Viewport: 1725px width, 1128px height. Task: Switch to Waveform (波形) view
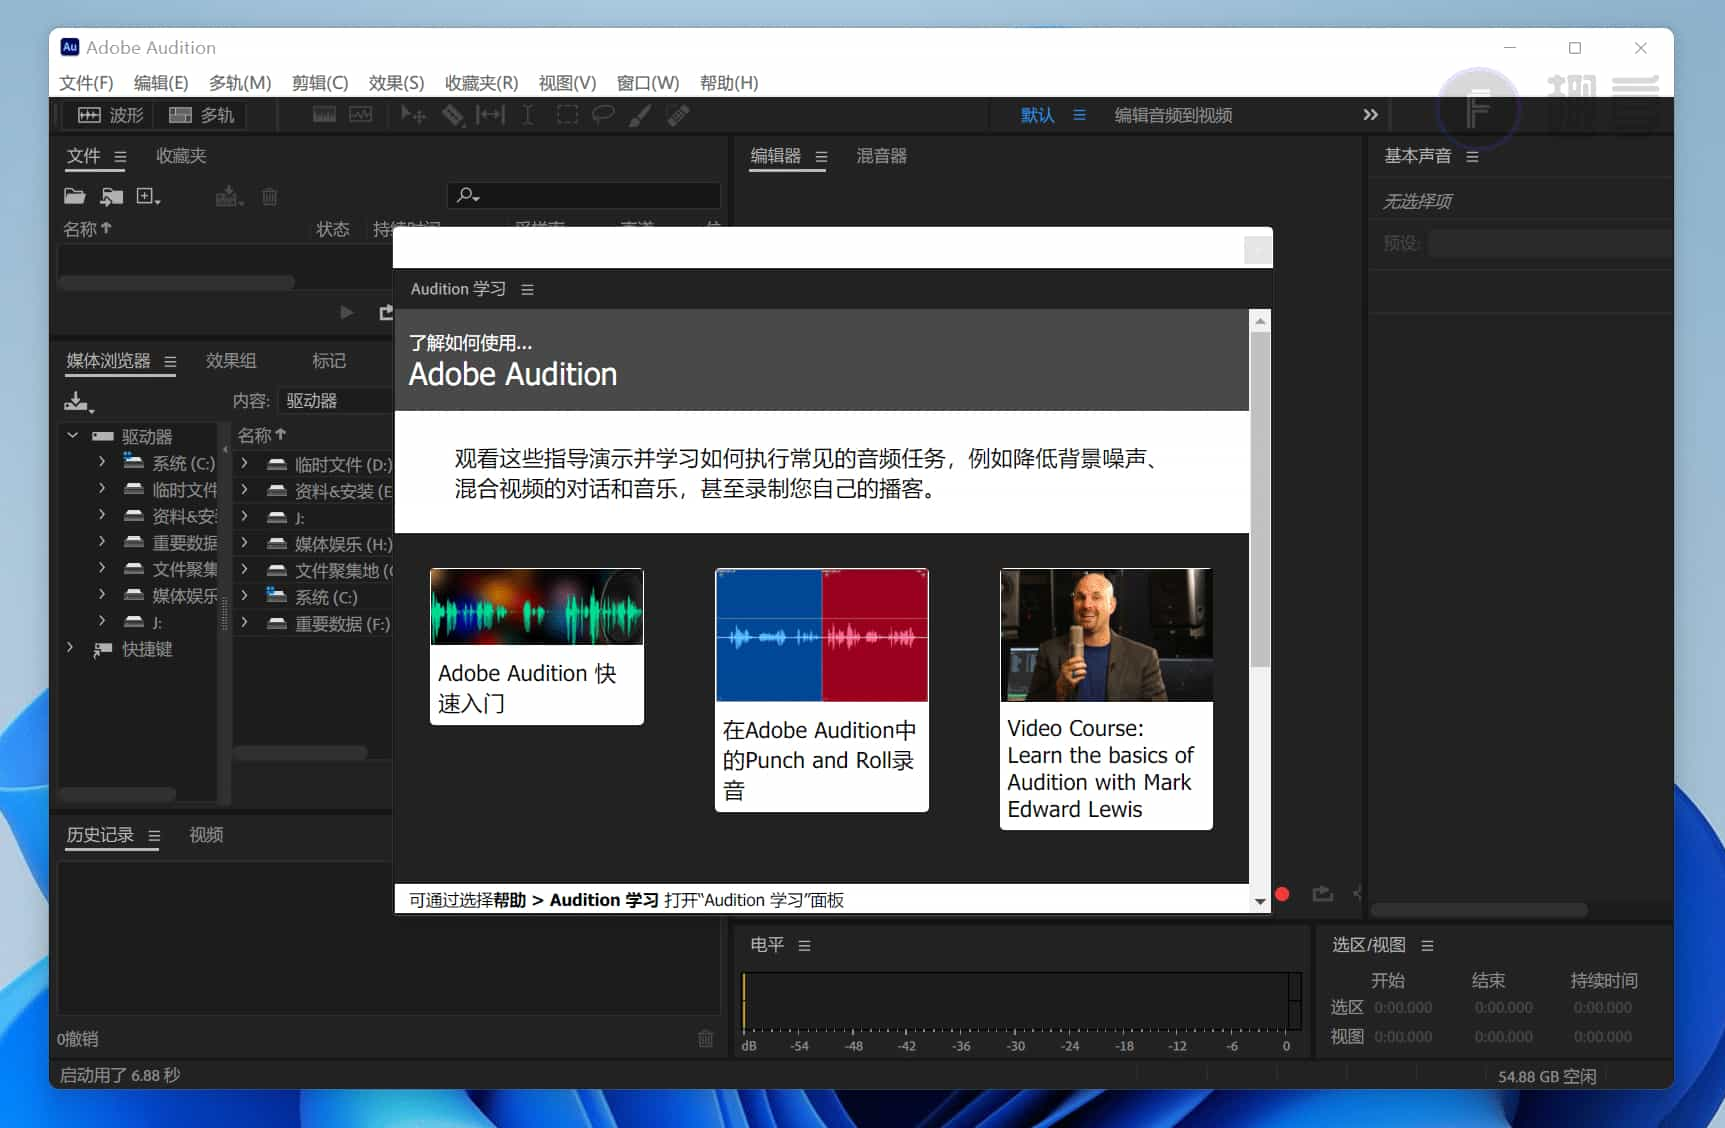pos(110,115)
